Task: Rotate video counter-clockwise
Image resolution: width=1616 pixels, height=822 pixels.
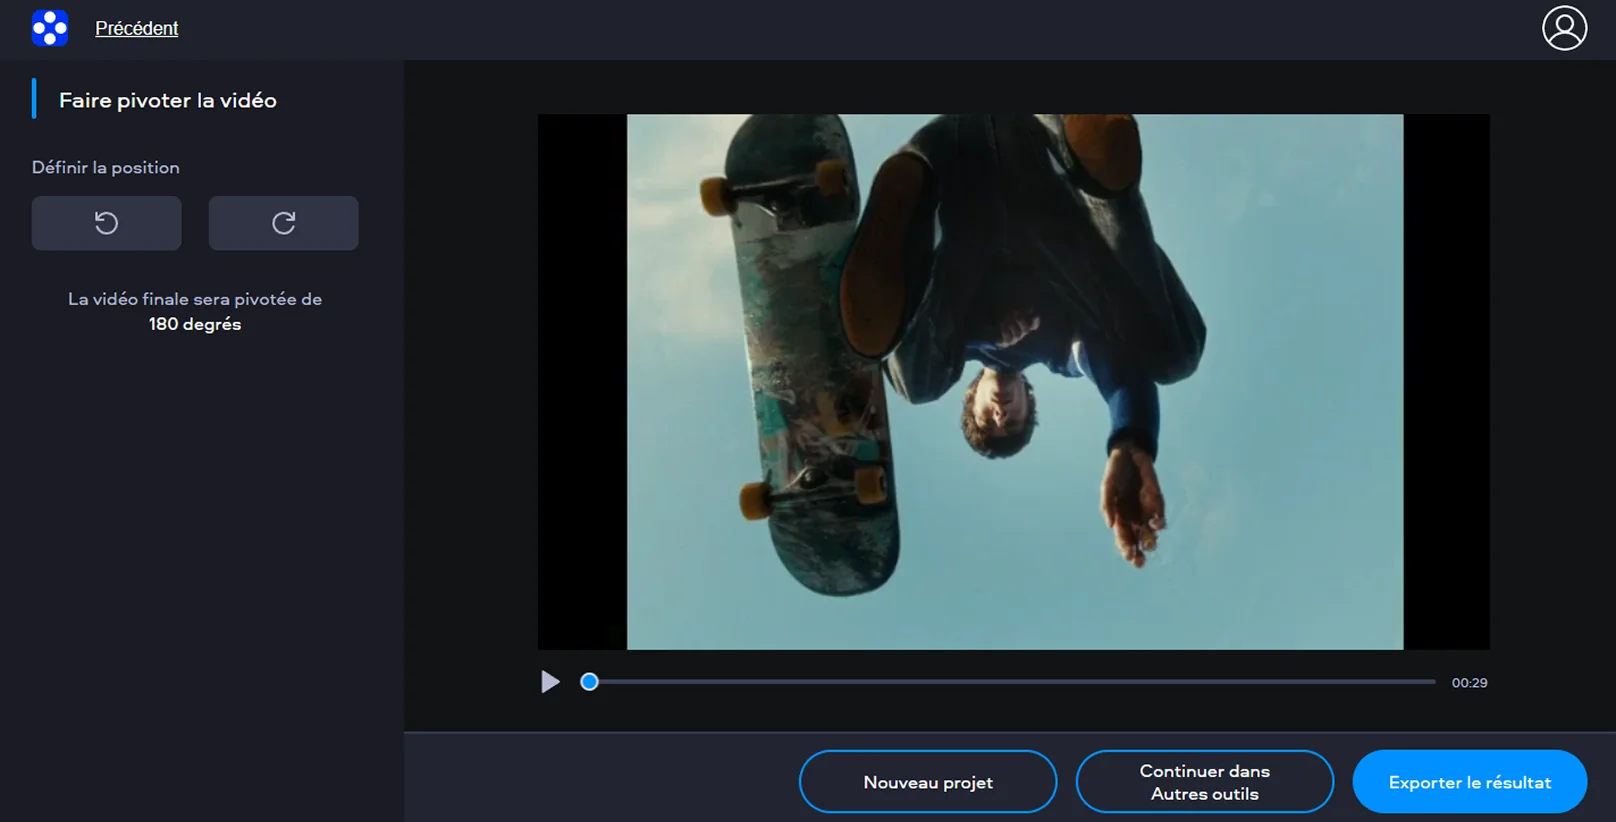Action: [x=106, y=223]
